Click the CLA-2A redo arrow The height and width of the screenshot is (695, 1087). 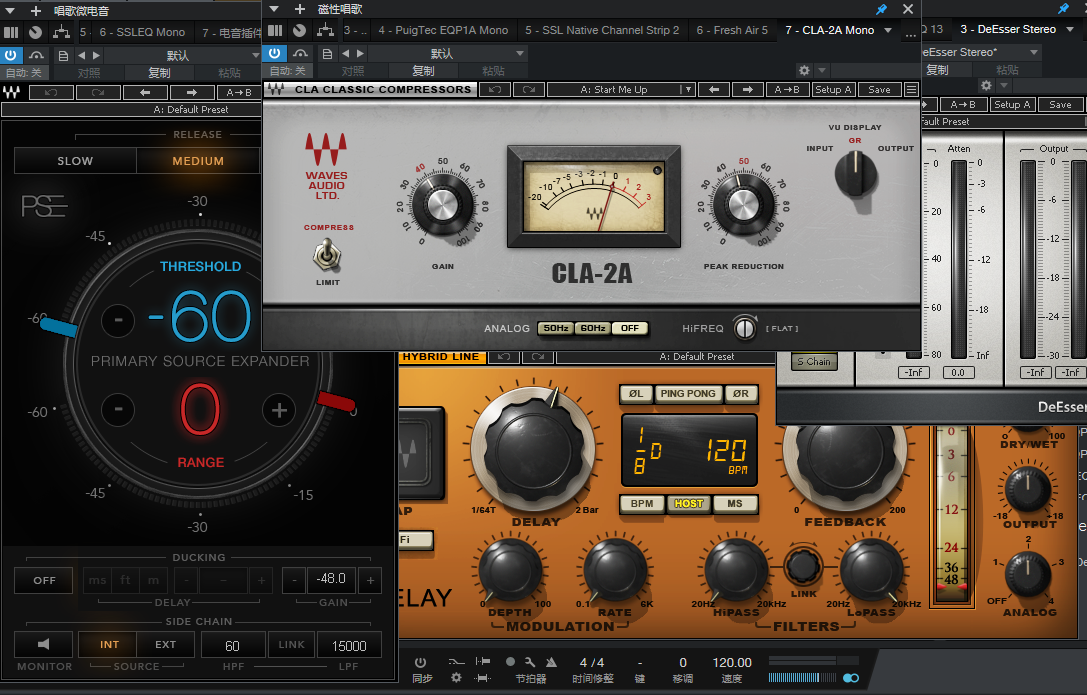529,89
